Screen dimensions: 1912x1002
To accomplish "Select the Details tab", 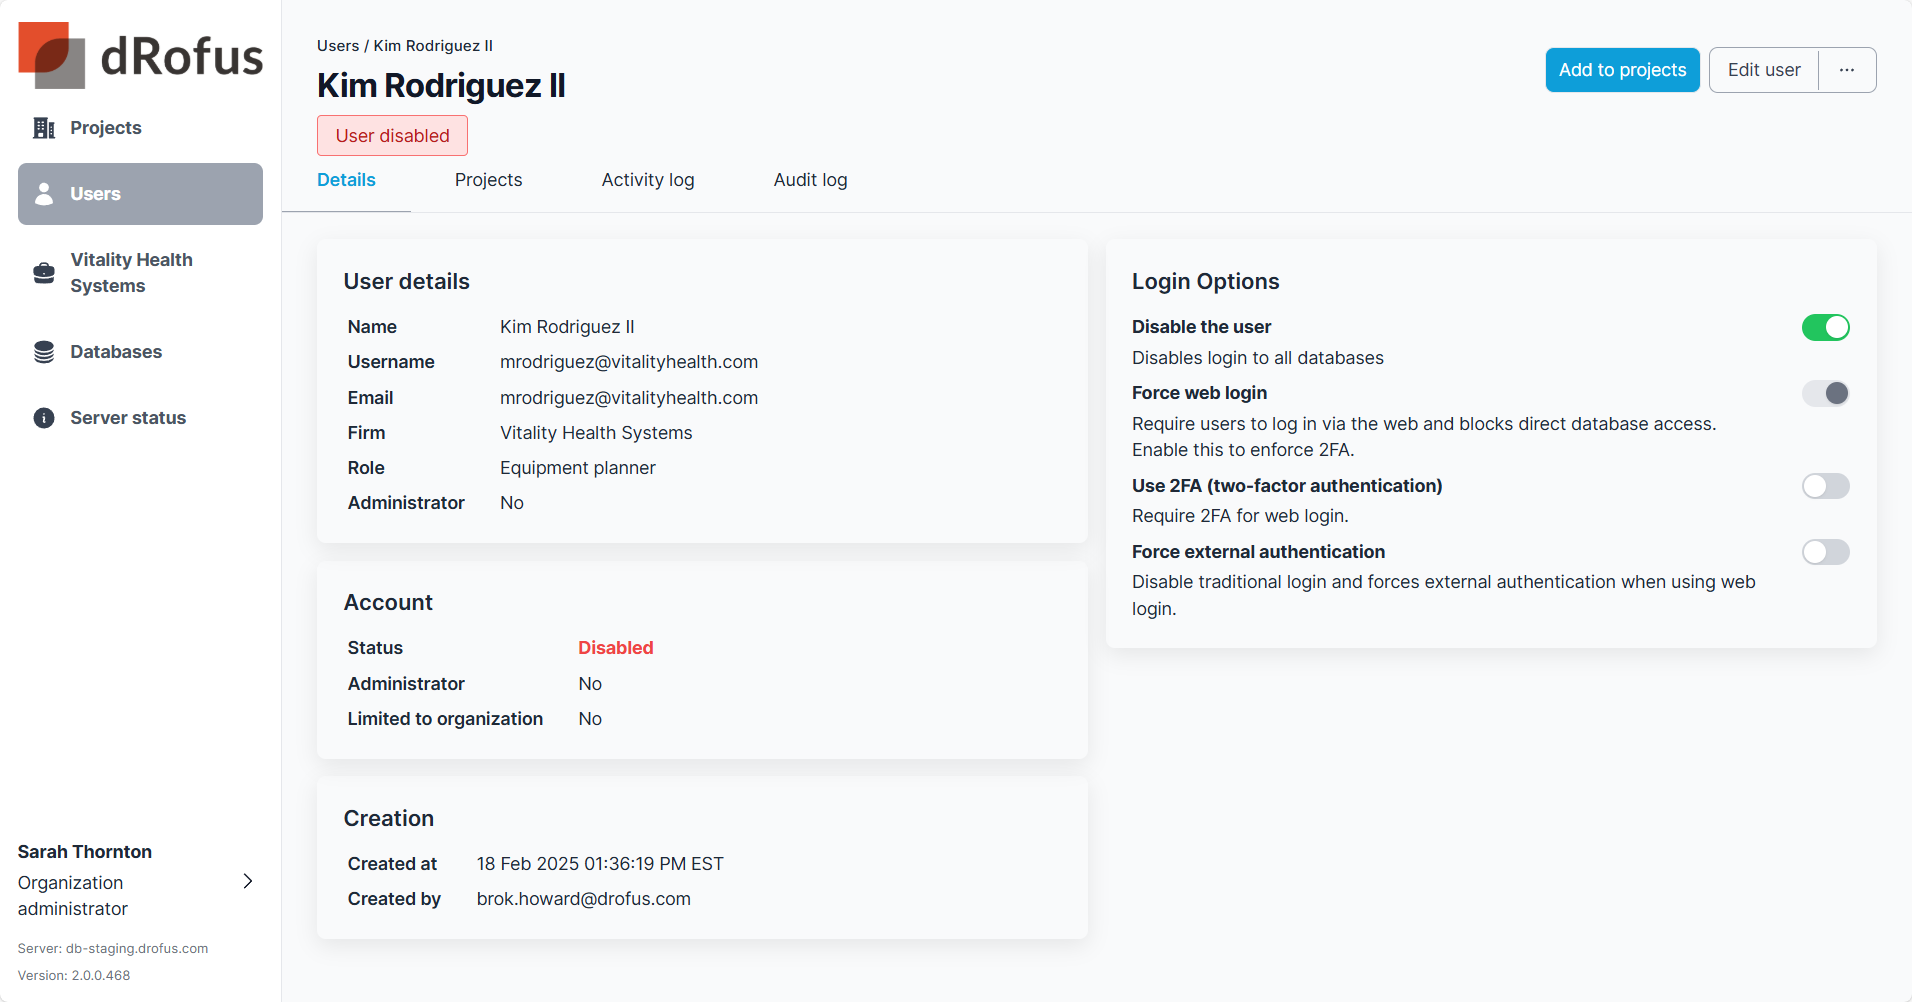I will 346,180.
